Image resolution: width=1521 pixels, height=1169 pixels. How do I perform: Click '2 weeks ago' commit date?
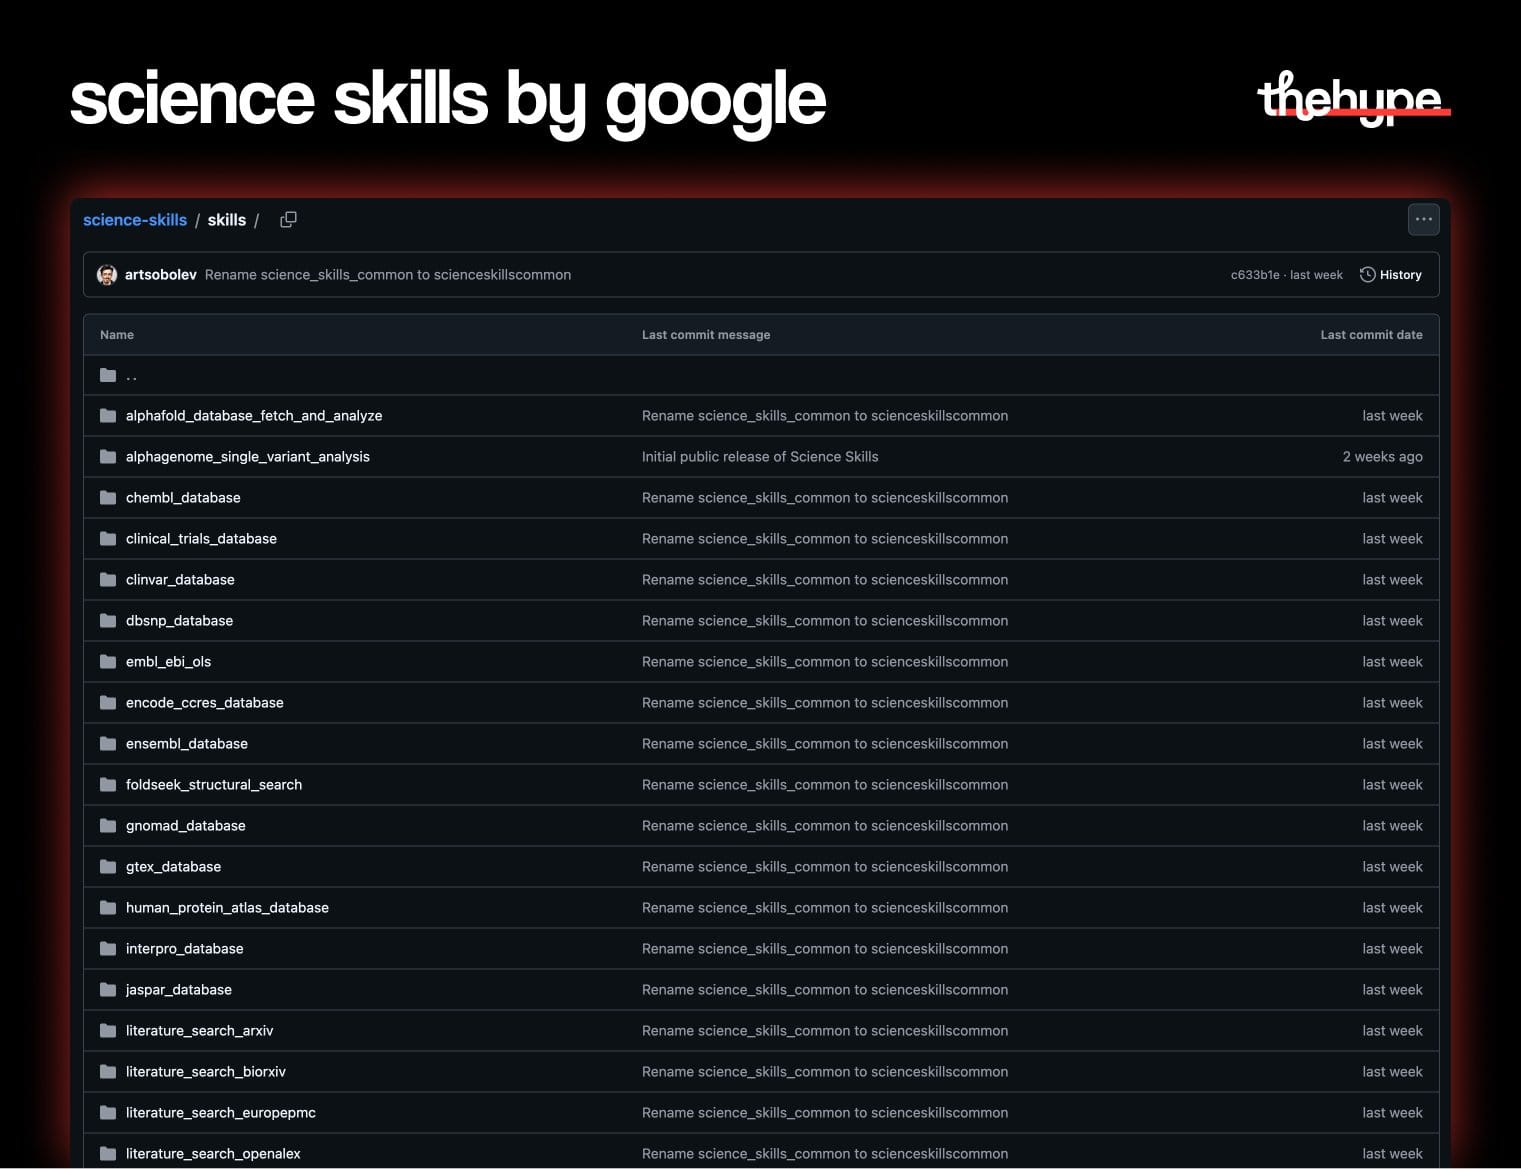point(1382,457)
